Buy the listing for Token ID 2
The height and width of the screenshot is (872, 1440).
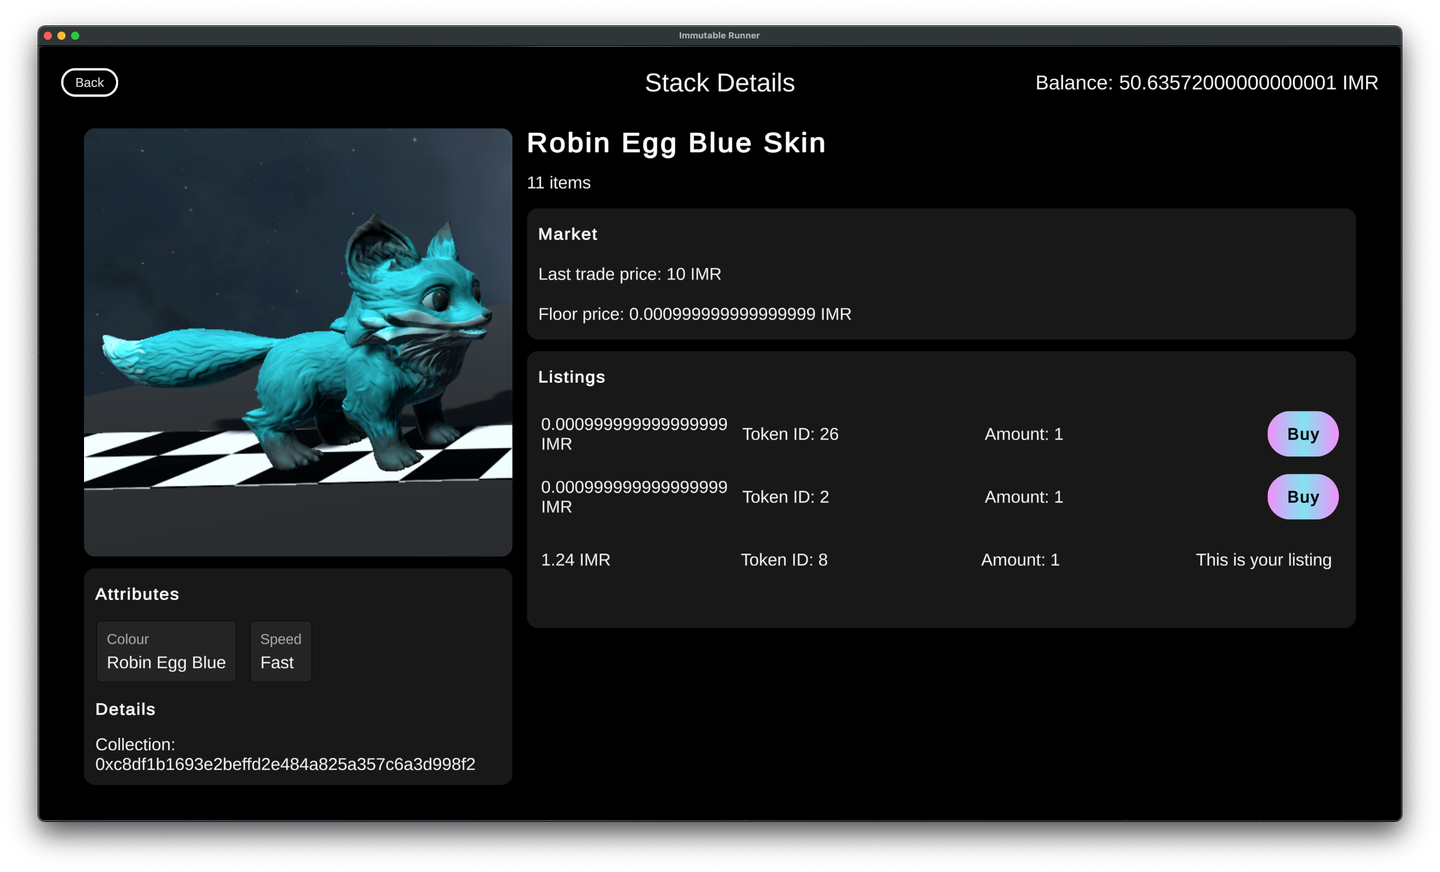1302,497
